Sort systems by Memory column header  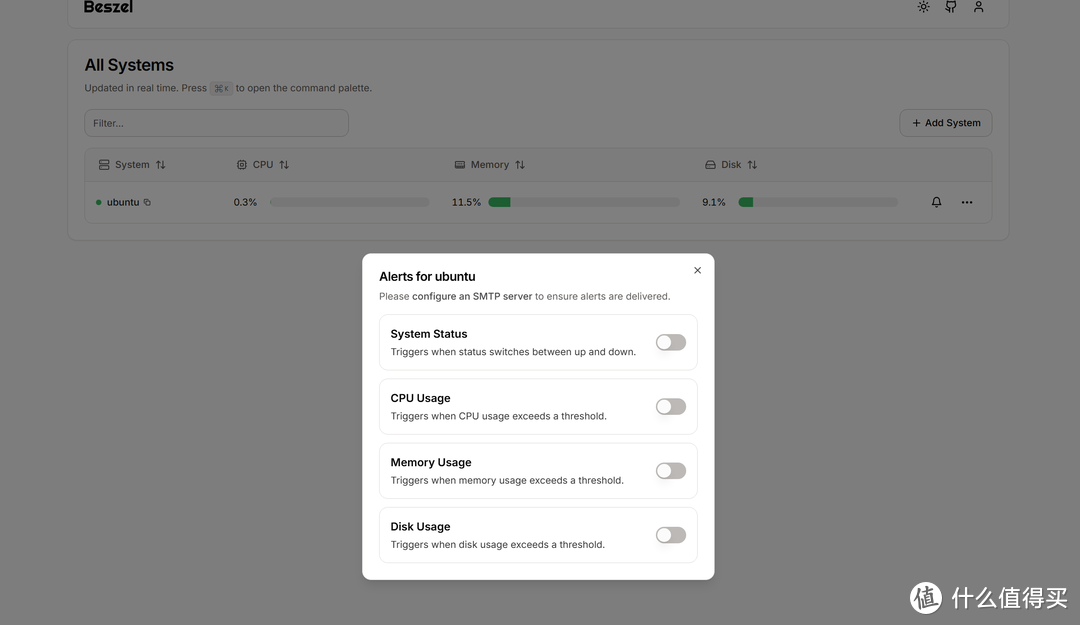[490, 165]
